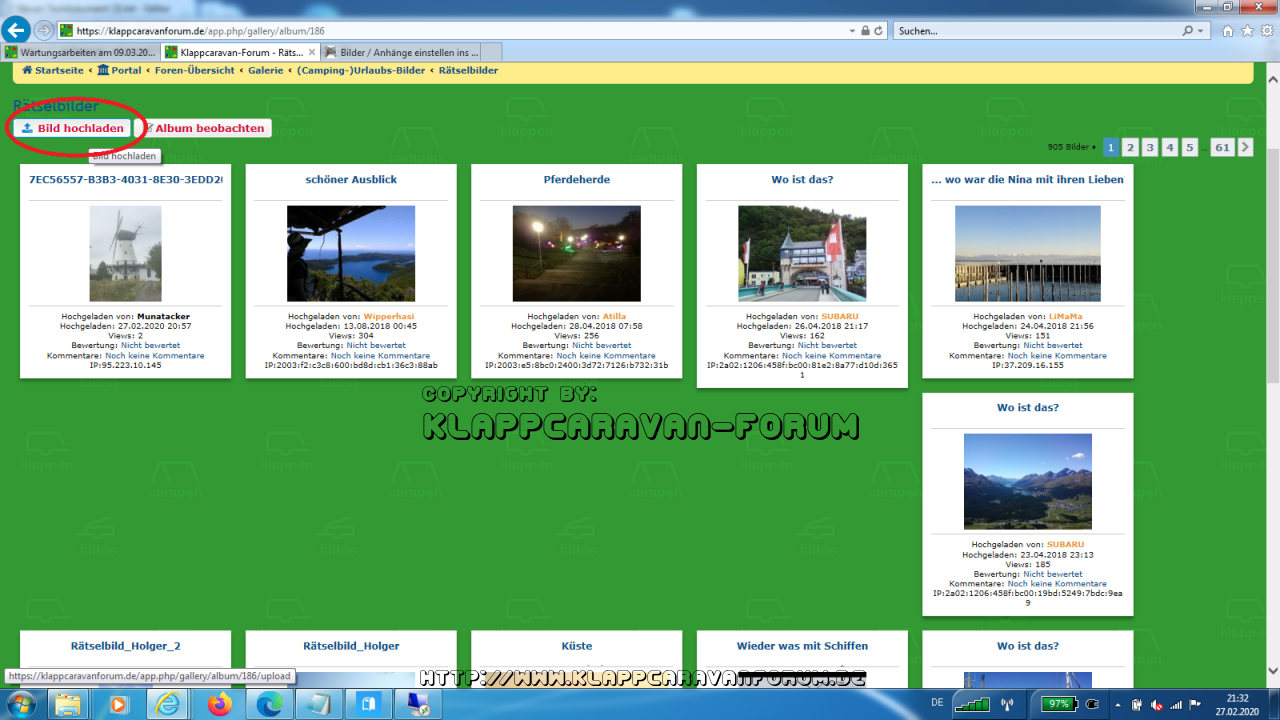
Task: Click the search magnifier icon
Action: click(1187, 31)
